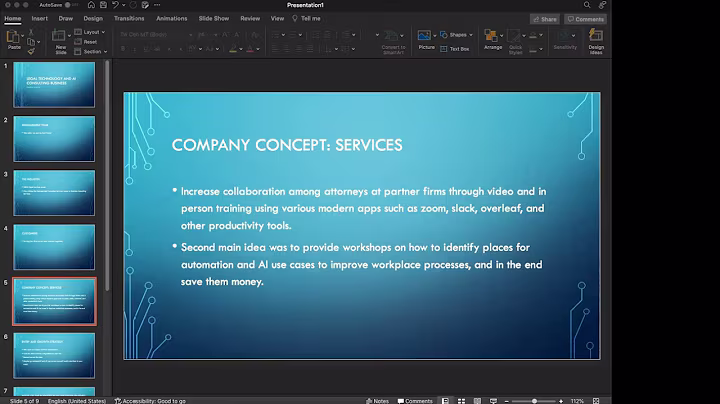The width and height of the screenshot is (720, 404).
Task: Click the Reset slide button
Action: point(86,42)
